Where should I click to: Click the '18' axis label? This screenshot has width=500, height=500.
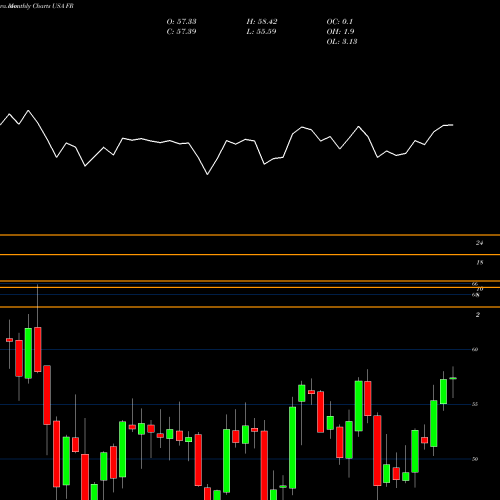coord(479,263)
